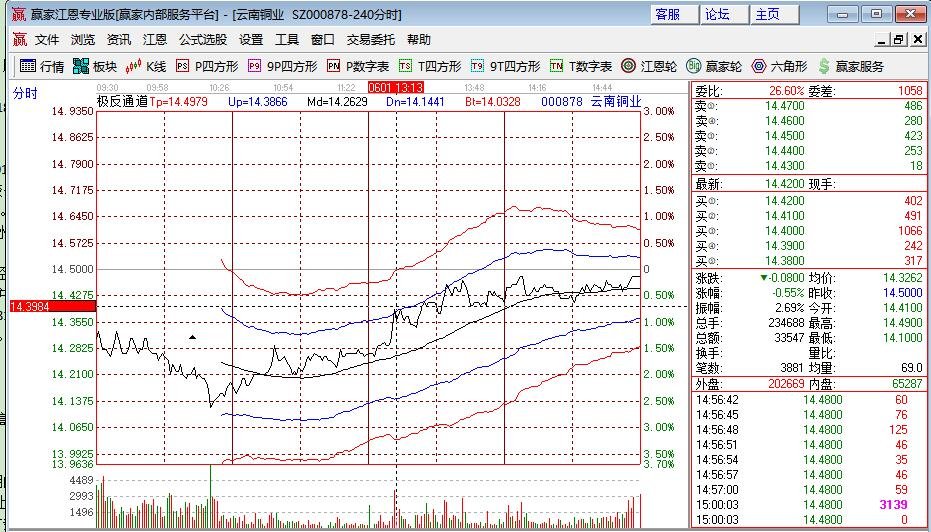The width and height of the screenshot is (931, 532).
Task: Open the 工具 menu
Action: 287,40
